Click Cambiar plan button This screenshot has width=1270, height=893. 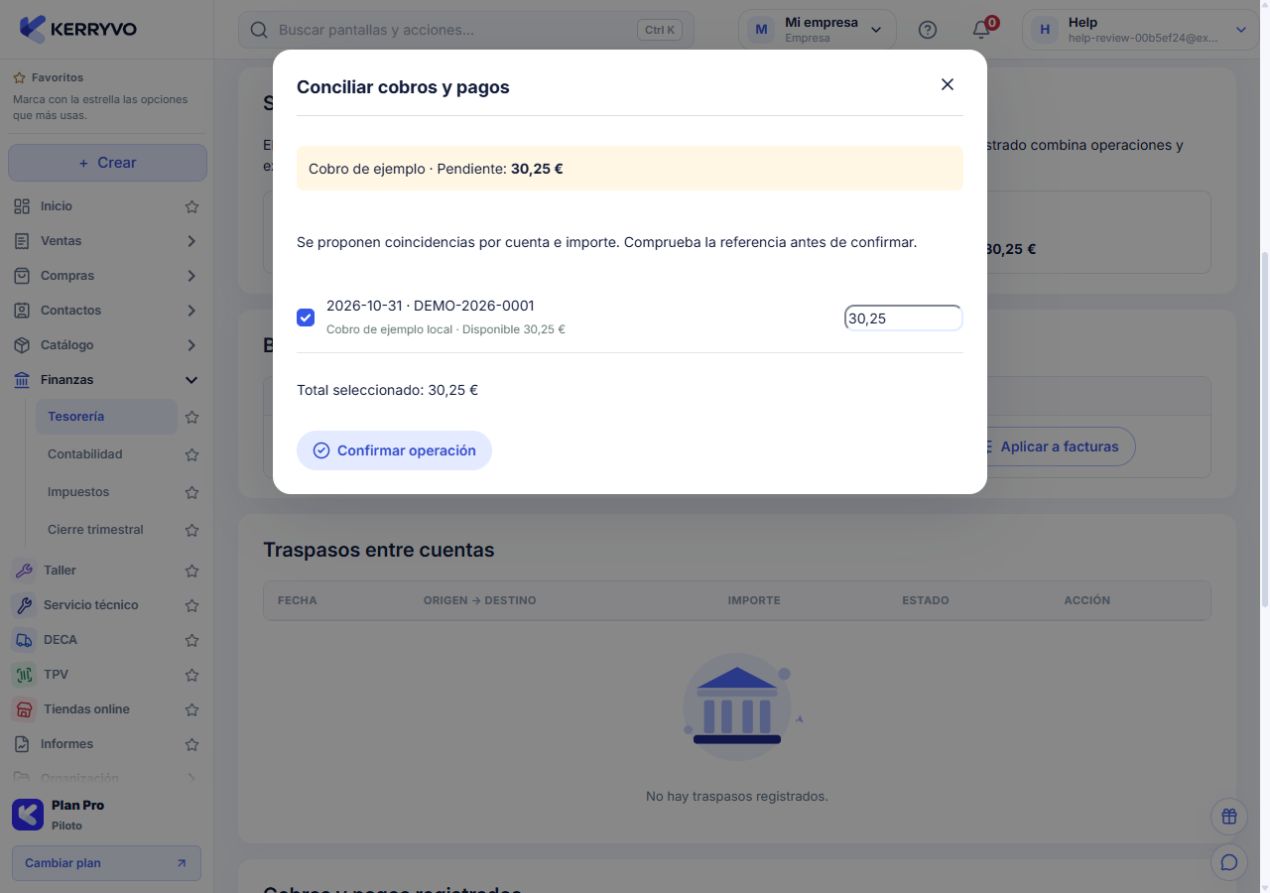click(106, 863)
